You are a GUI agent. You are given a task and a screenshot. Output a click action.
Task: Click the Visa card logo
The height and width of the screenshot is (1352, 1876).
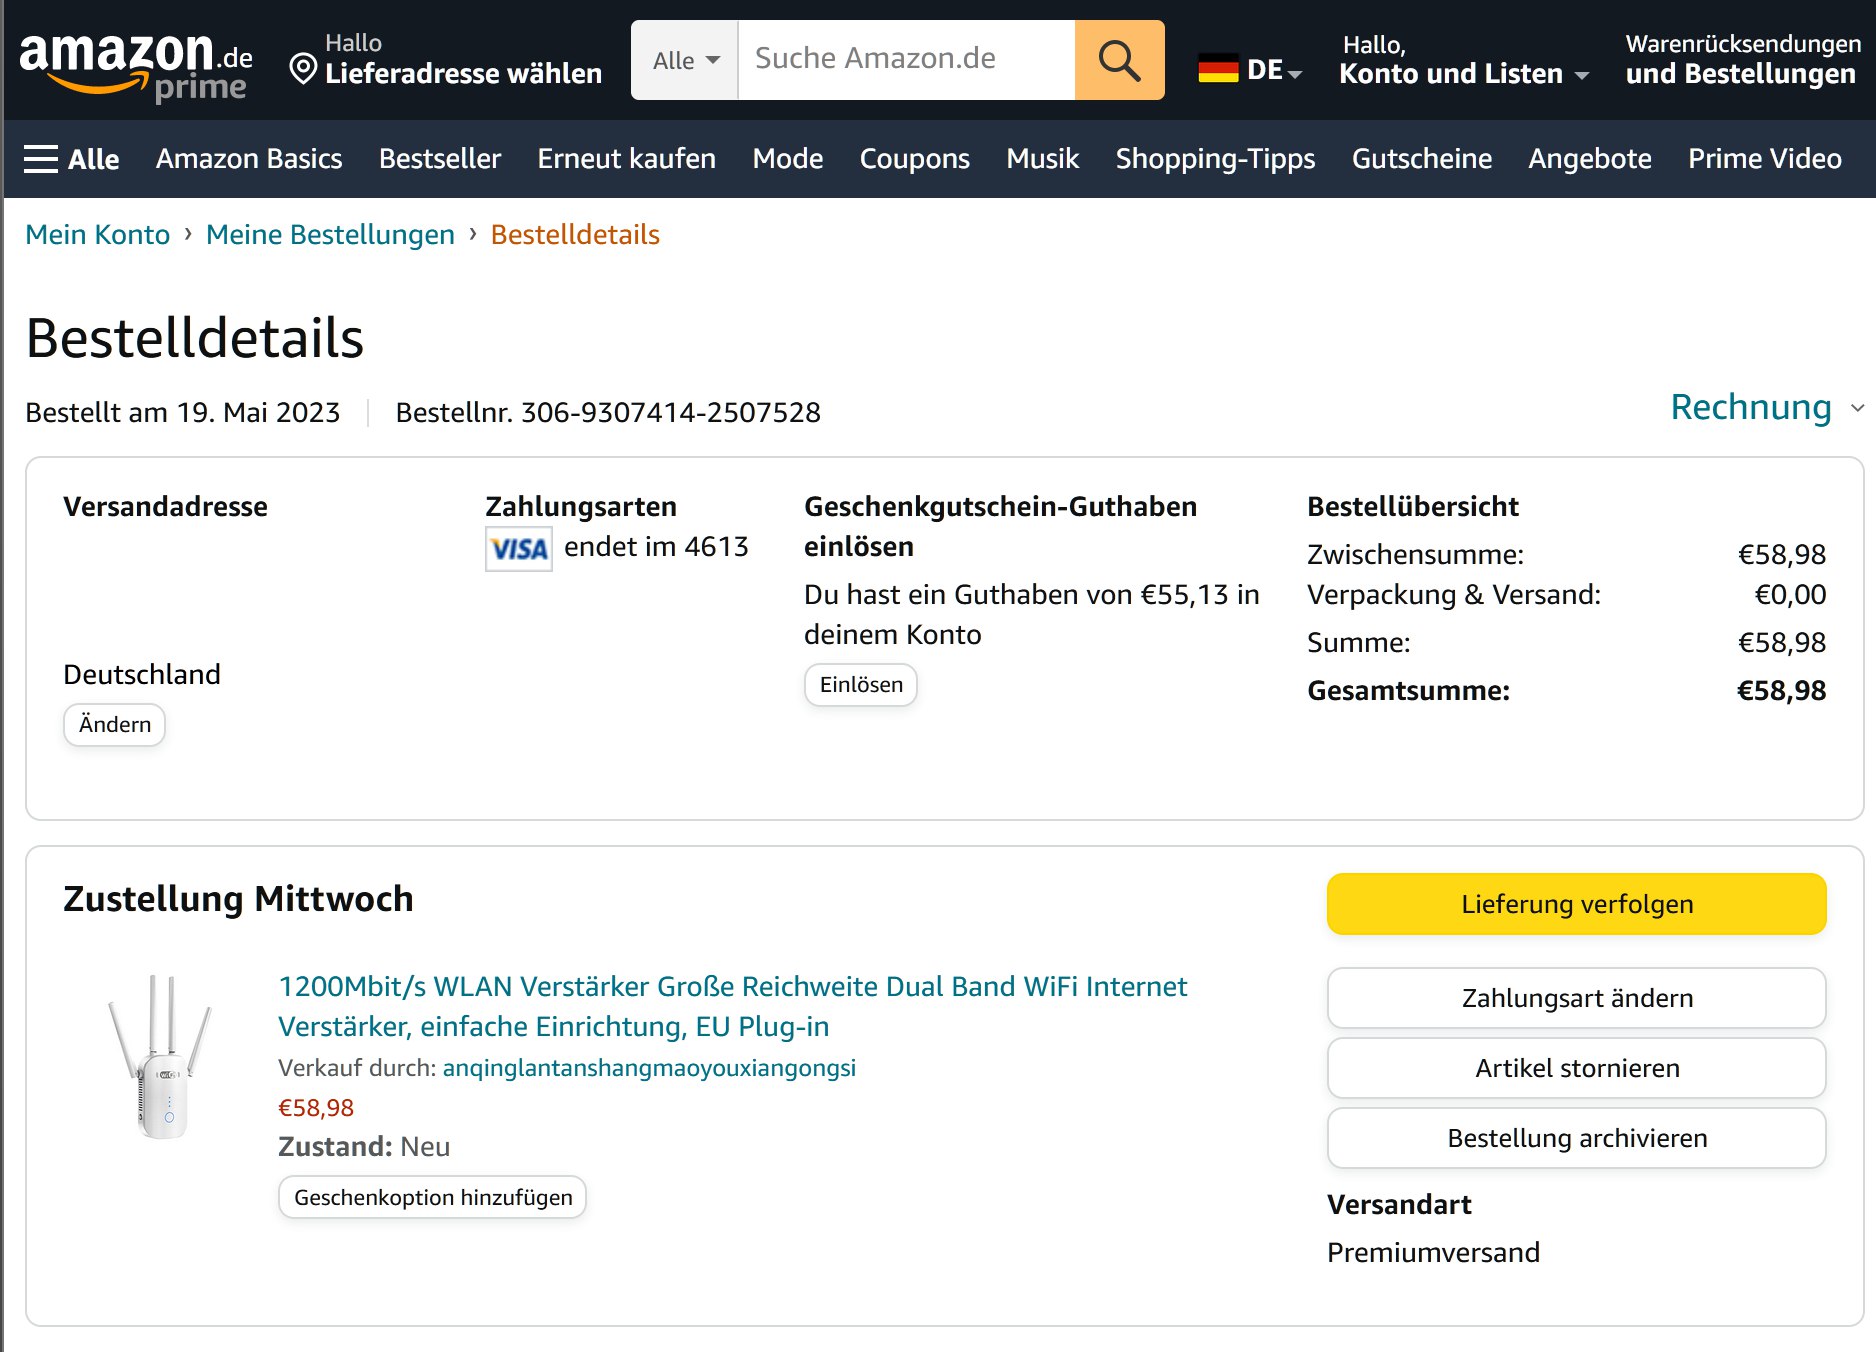[x=518, y=549]
